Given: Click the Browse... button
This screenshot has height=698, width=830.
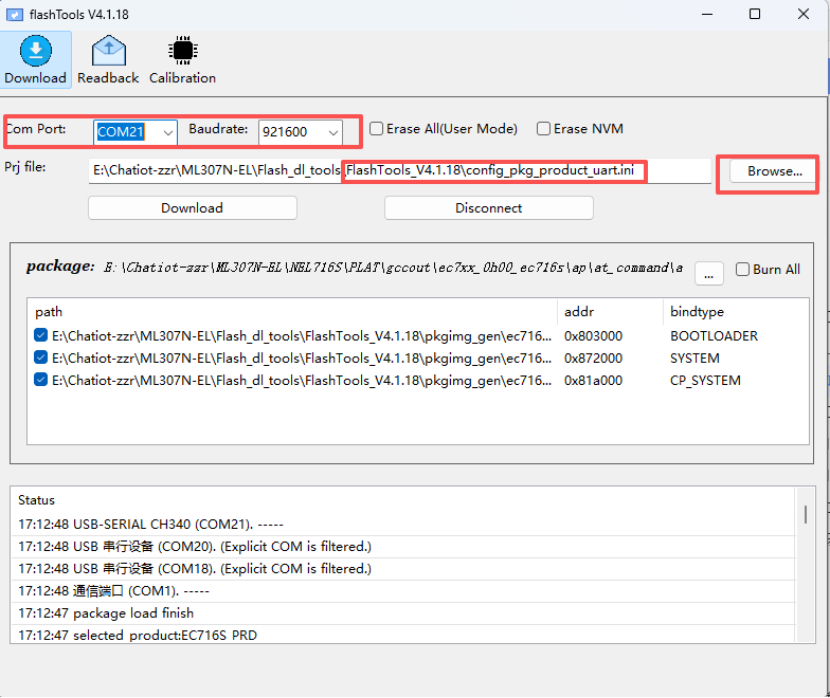Looking at the screenshot, I should tap(774, 171).
